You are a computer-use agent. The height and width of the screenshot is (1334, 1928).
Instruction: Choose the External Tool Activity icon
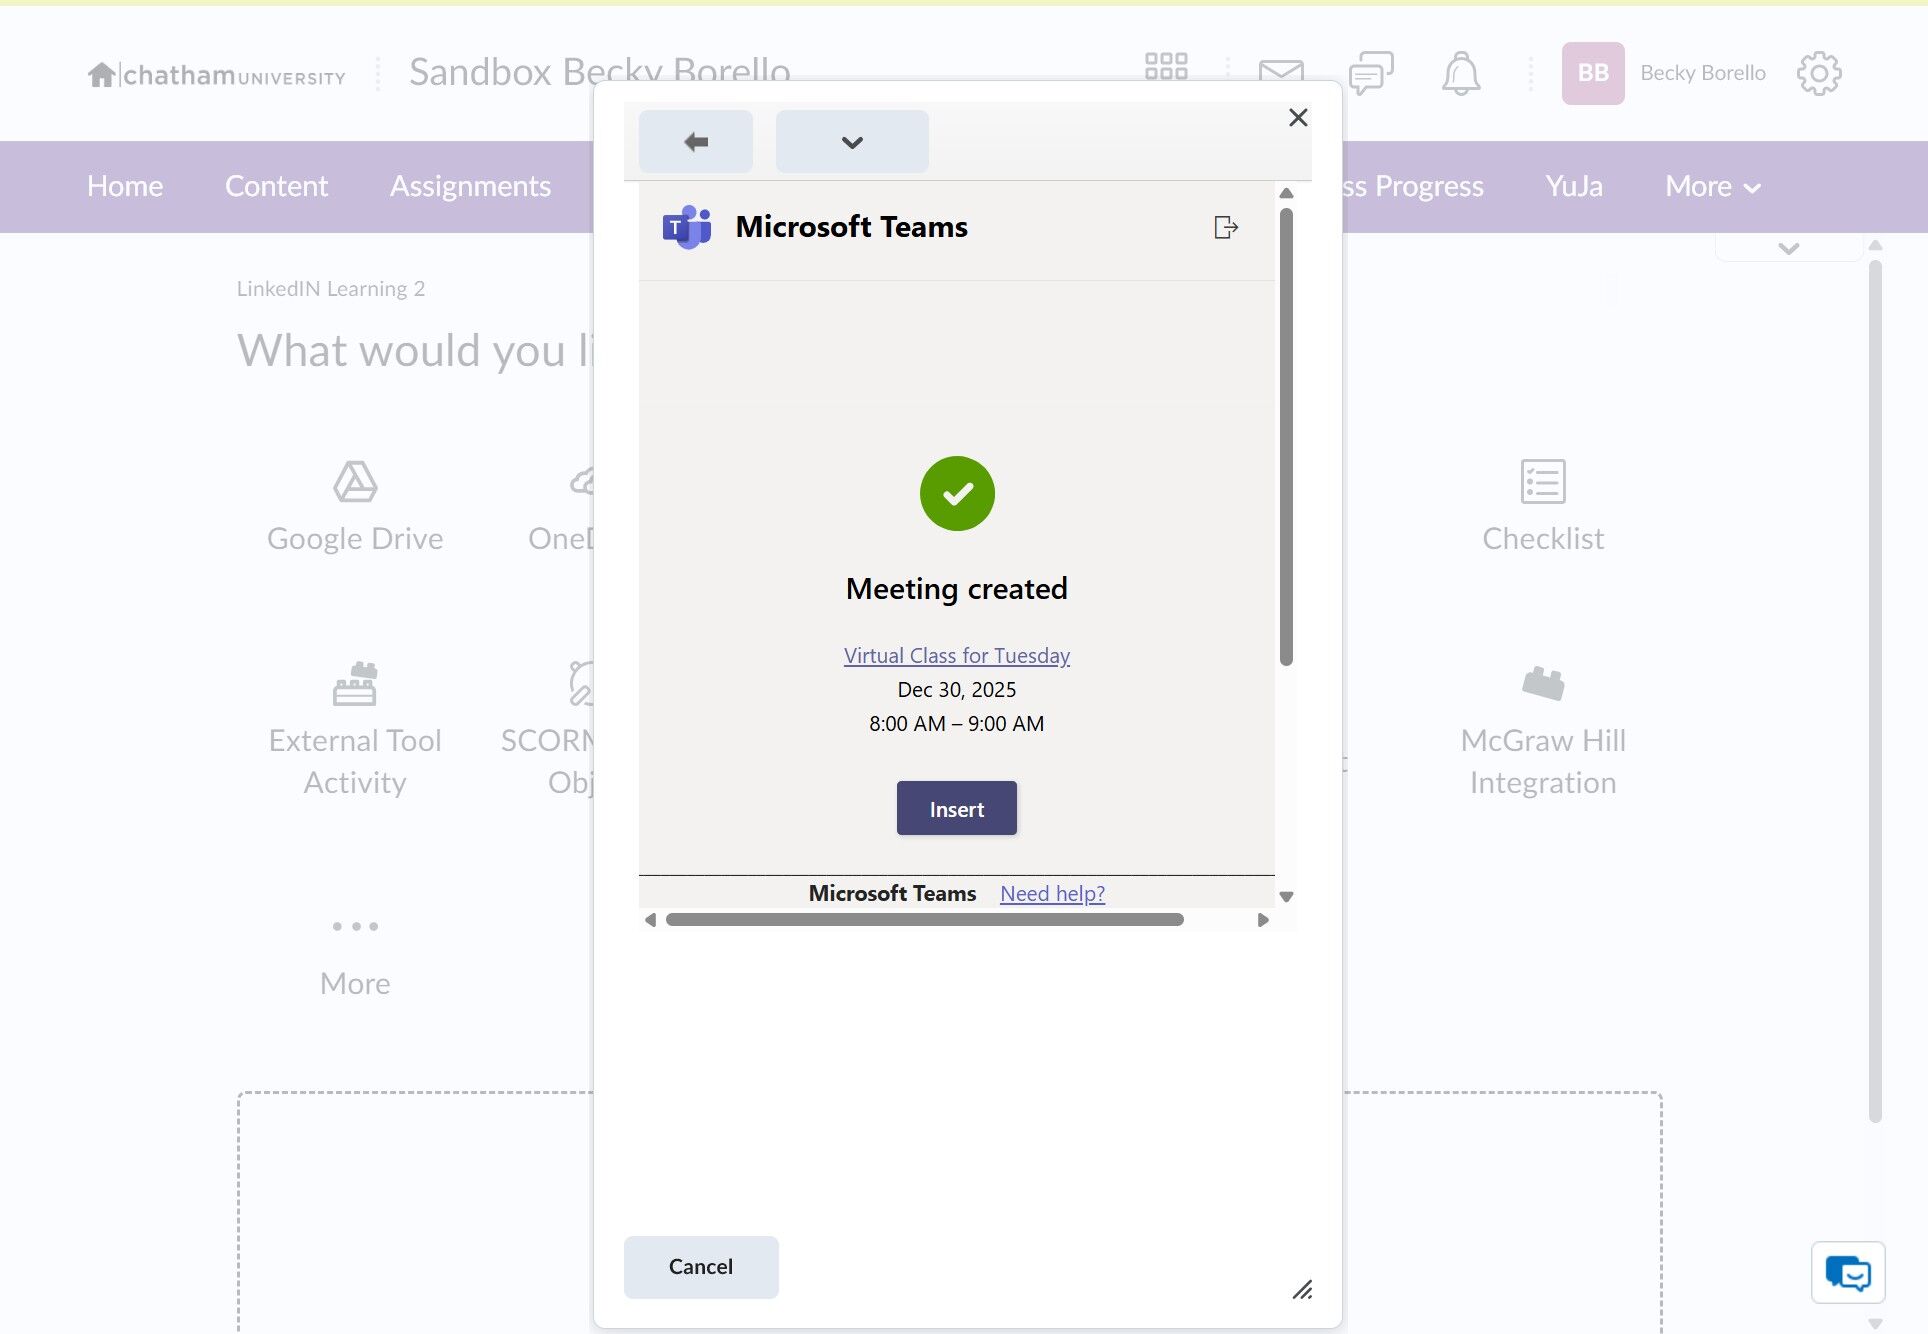355,686
